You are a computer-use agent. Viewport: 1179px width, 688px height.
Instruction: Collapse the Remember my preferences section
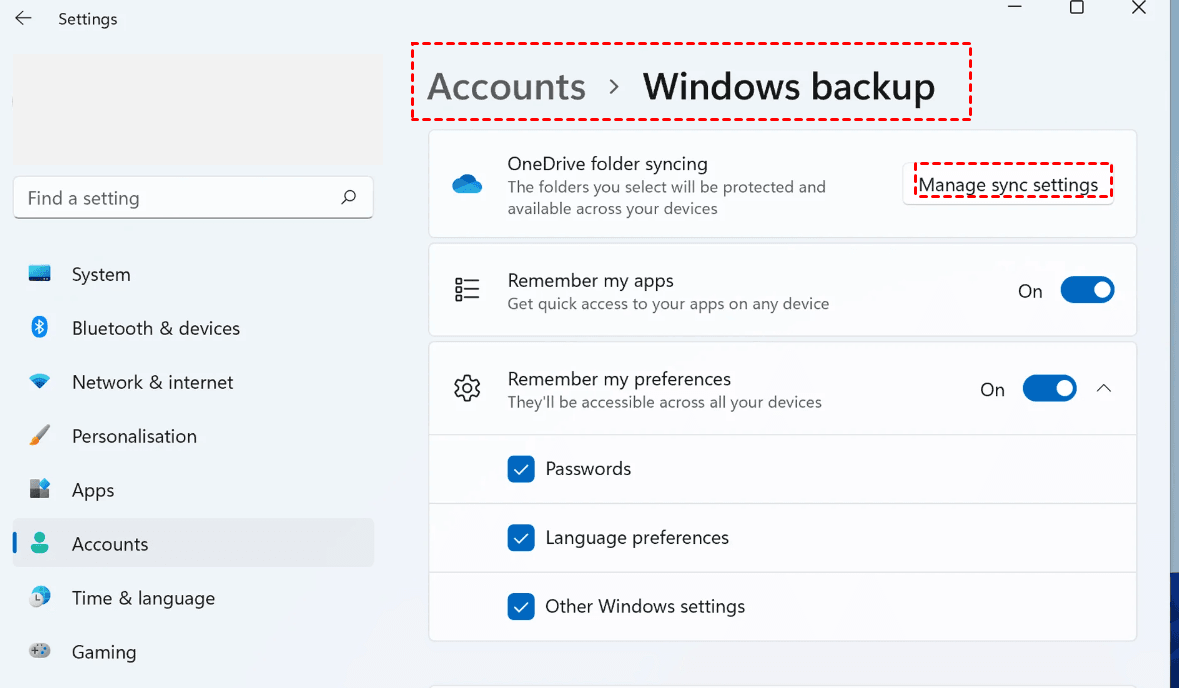point(1104,388)
